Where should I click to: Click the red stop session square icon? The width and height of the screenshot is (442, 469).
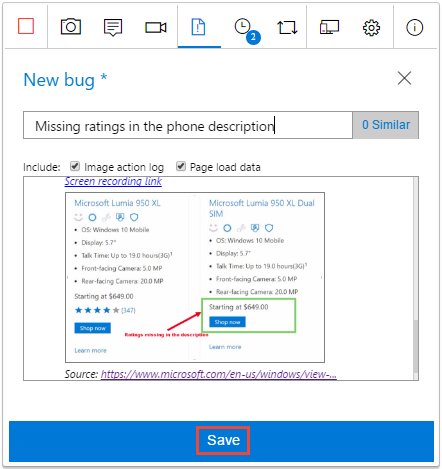tap(26, 26)
